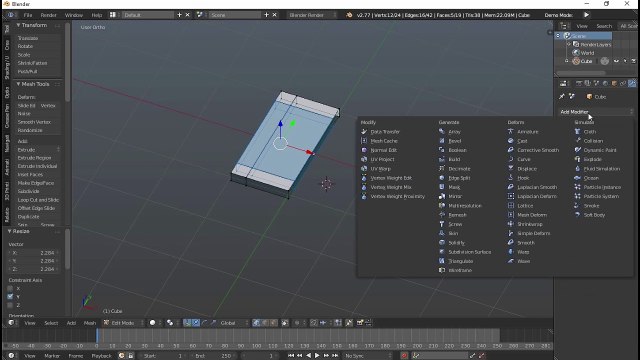Click the Translate tool button
This screenshot has width=640, height=360.
38,38
